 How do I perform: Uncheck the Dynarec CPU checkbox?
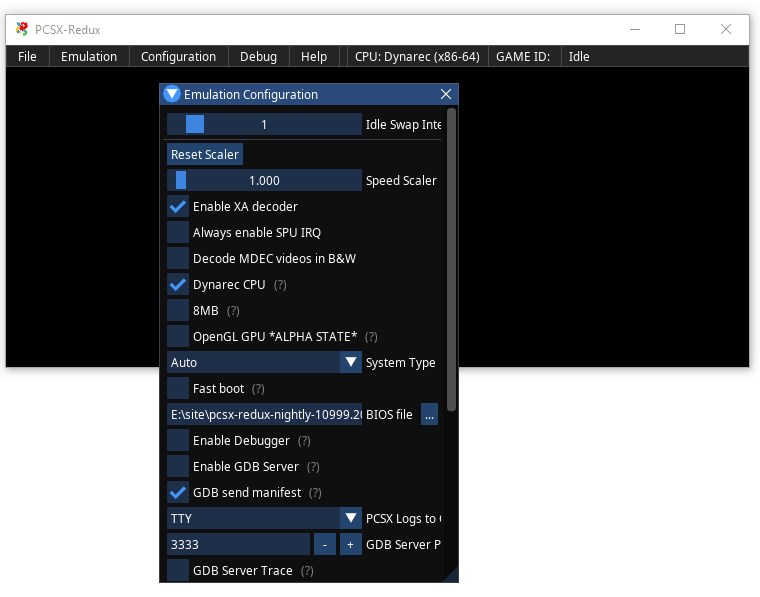tap(178, 285)
